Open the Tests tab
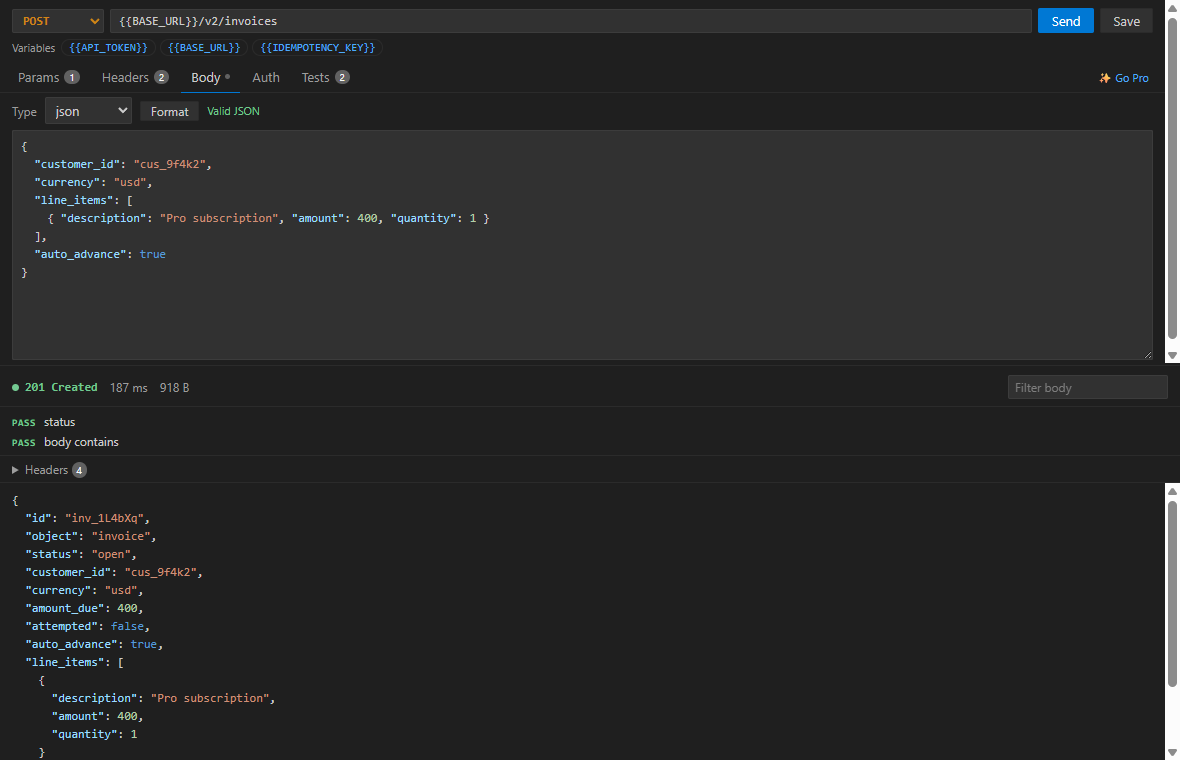The width and height of the screenshot is (1180, 760). pyautogui.click(x=325, y=78)
